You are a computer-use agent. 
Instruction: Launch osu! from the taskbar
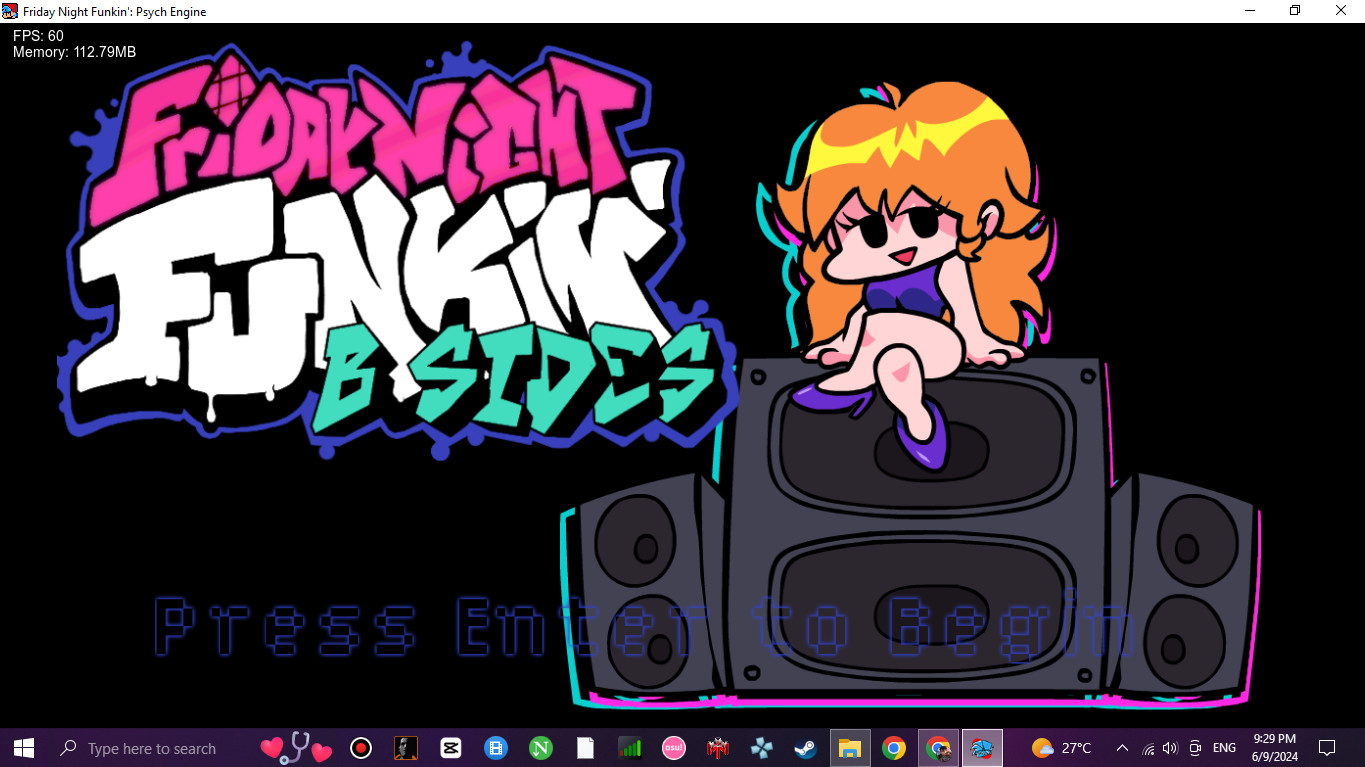coord(674,748)
